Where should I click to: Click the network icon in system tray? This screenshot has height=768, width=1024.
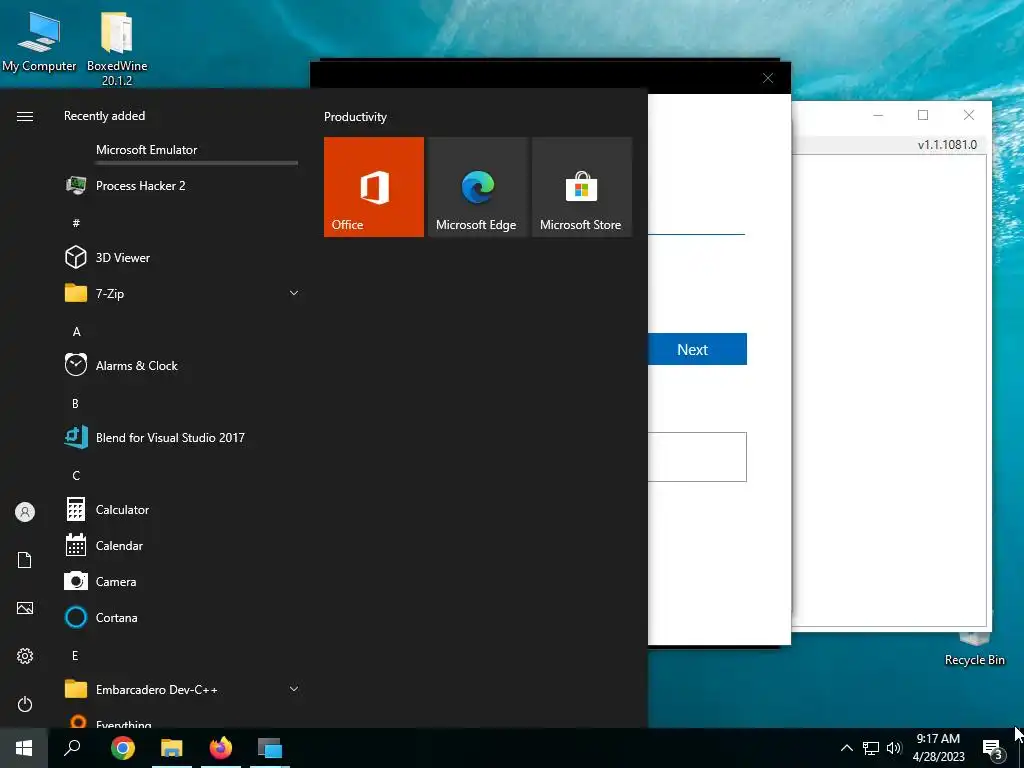click(x=871, y=748)
